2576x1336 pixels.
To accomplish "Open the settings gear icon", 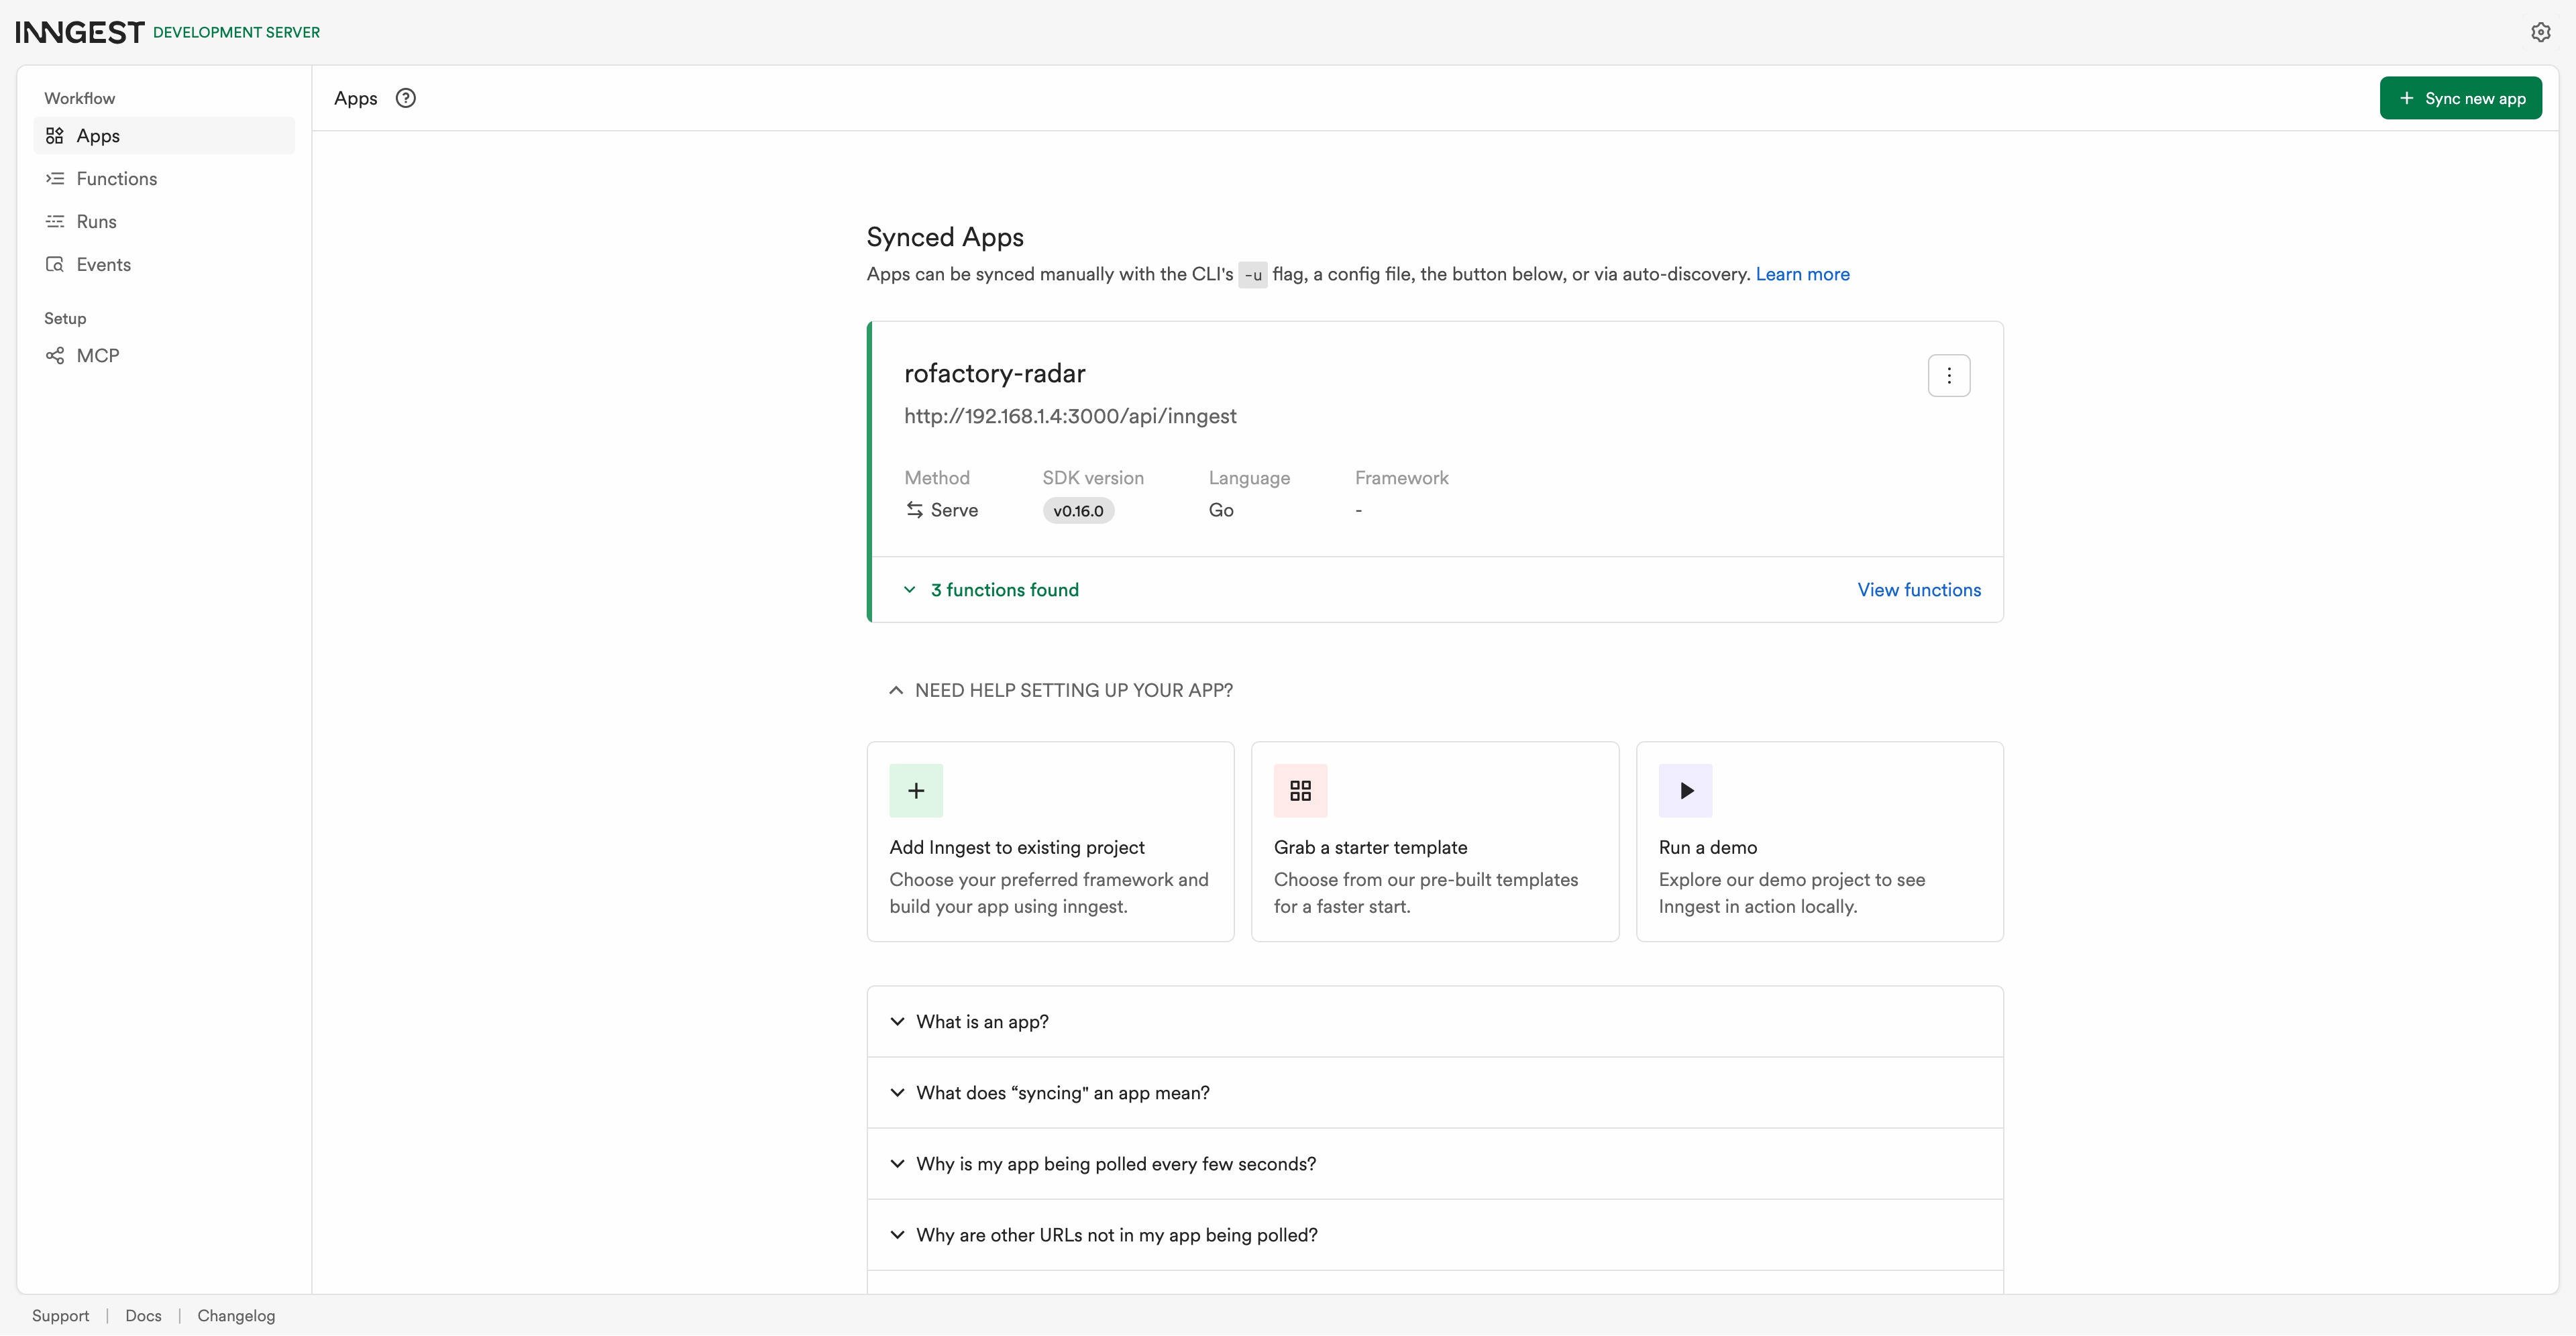I will click(2540, 32).
